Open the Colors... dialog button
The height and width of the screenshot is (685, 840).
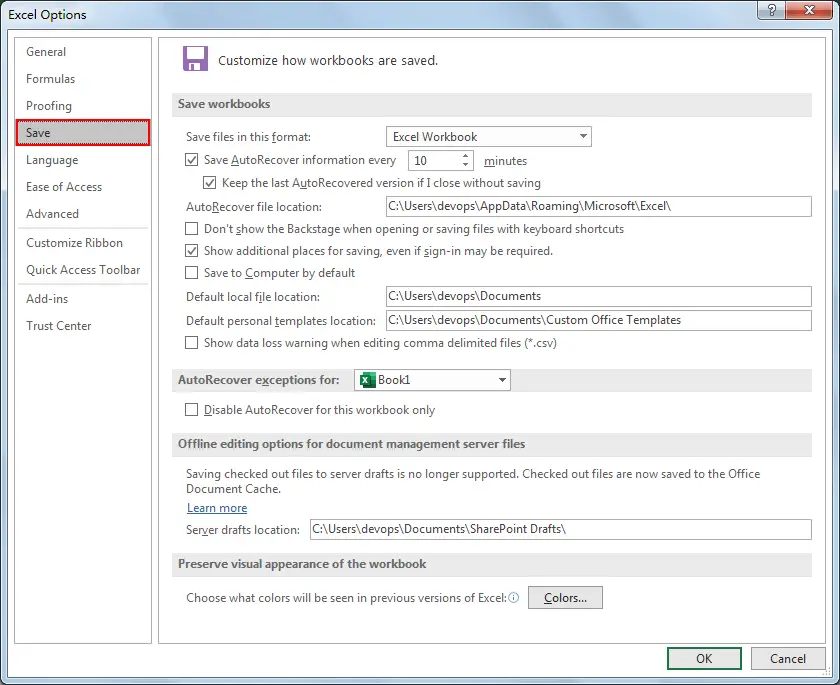point(565,598)
